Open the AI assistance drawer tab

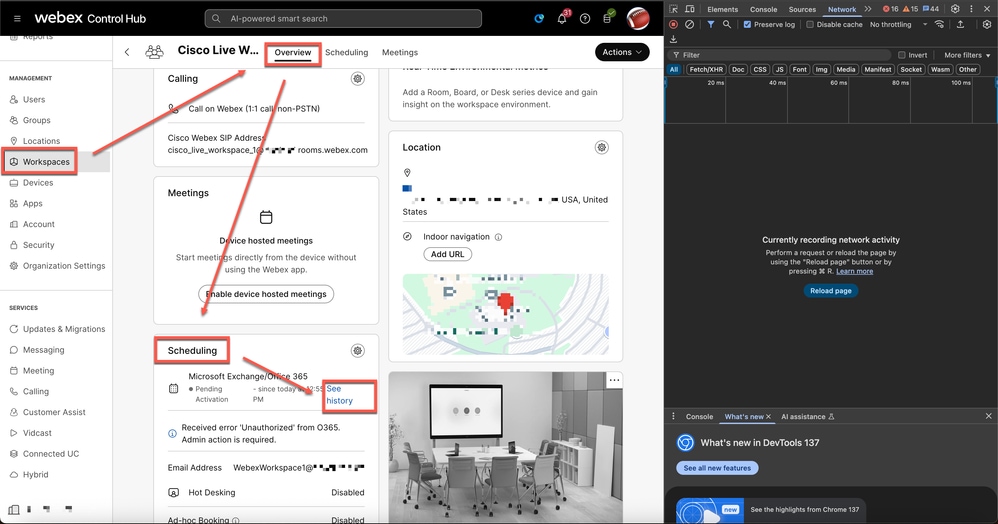(807, 416)
